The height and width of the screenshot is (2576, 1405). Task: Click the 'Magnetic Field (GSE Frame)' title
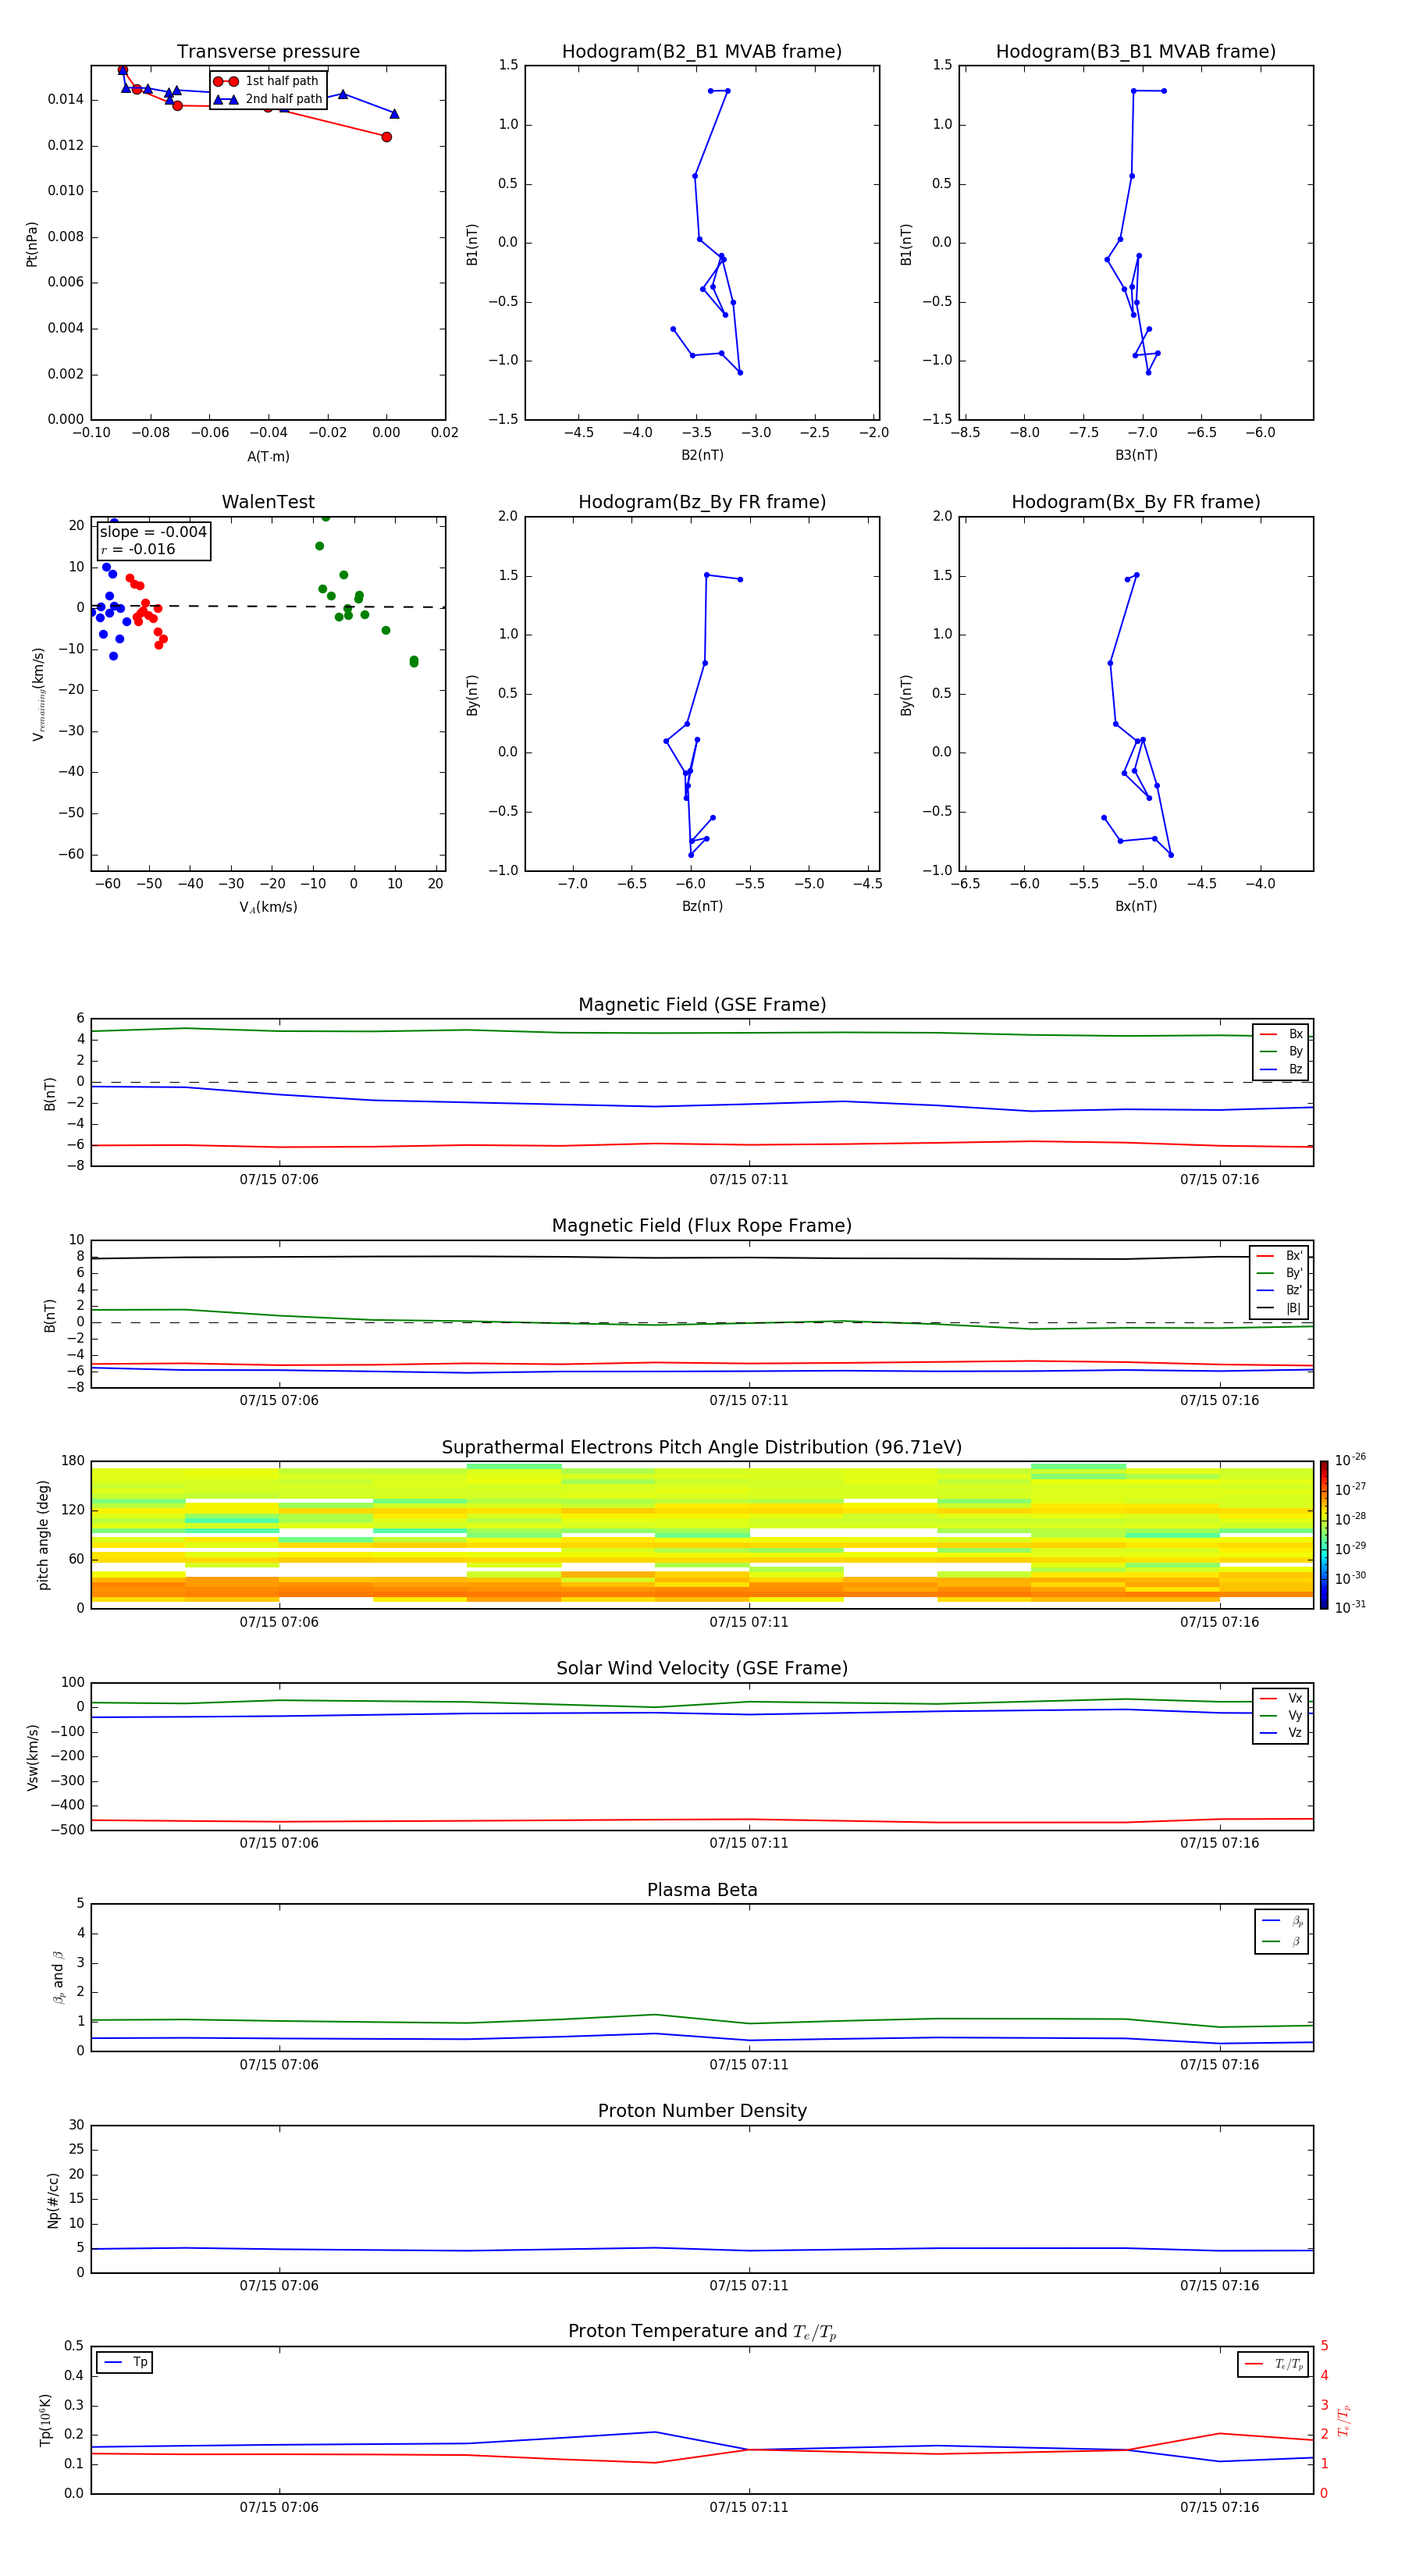click(x=702, y=1005)
